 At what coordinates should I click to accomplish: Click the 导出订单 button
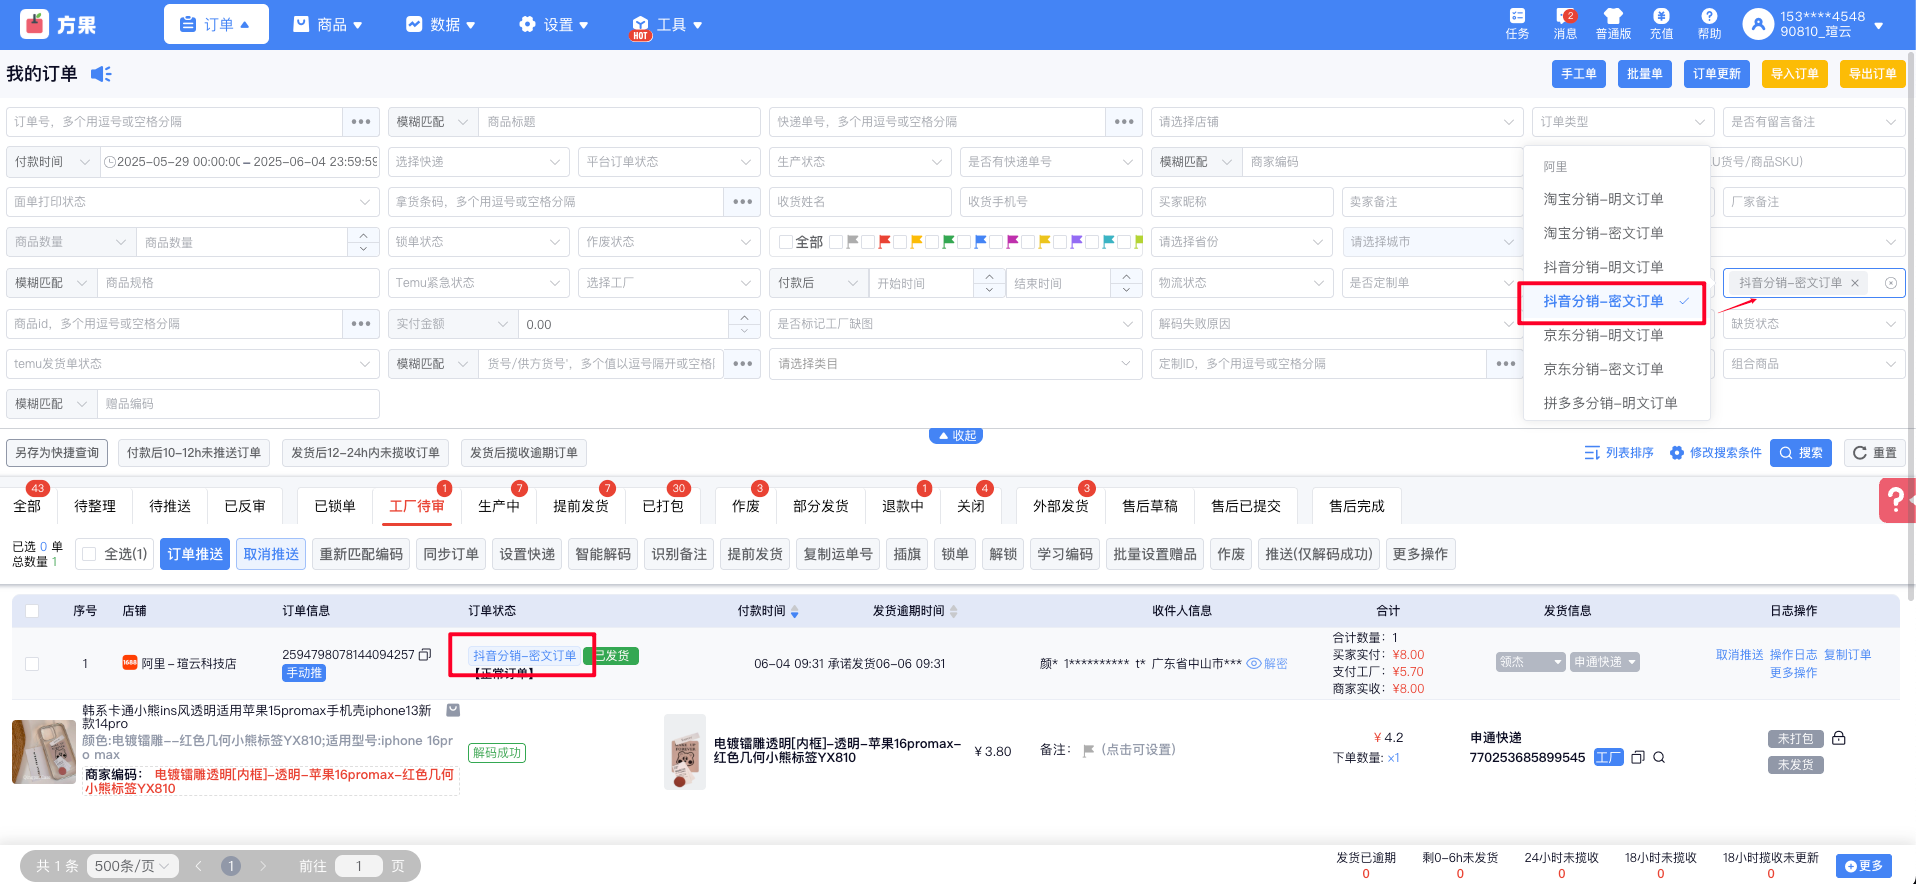(x=1872, y=74)
